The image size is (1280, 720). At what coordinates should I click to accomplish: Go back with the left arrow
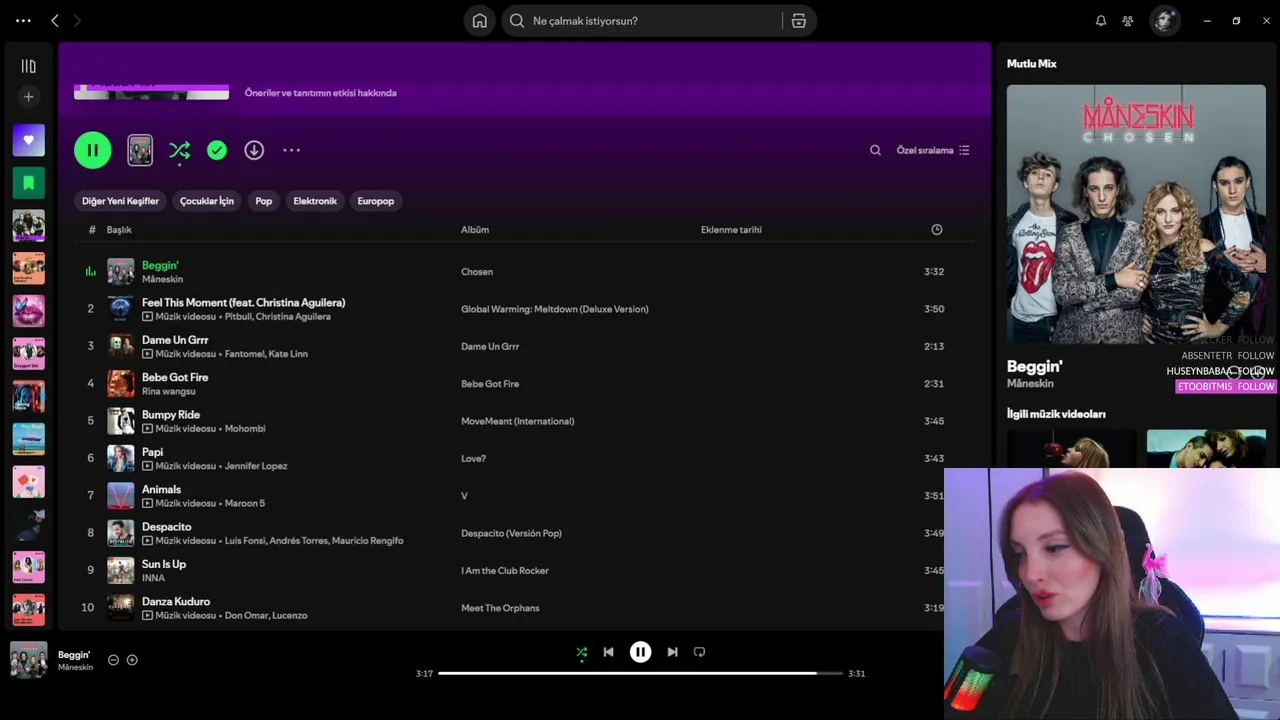pos(55,20)
